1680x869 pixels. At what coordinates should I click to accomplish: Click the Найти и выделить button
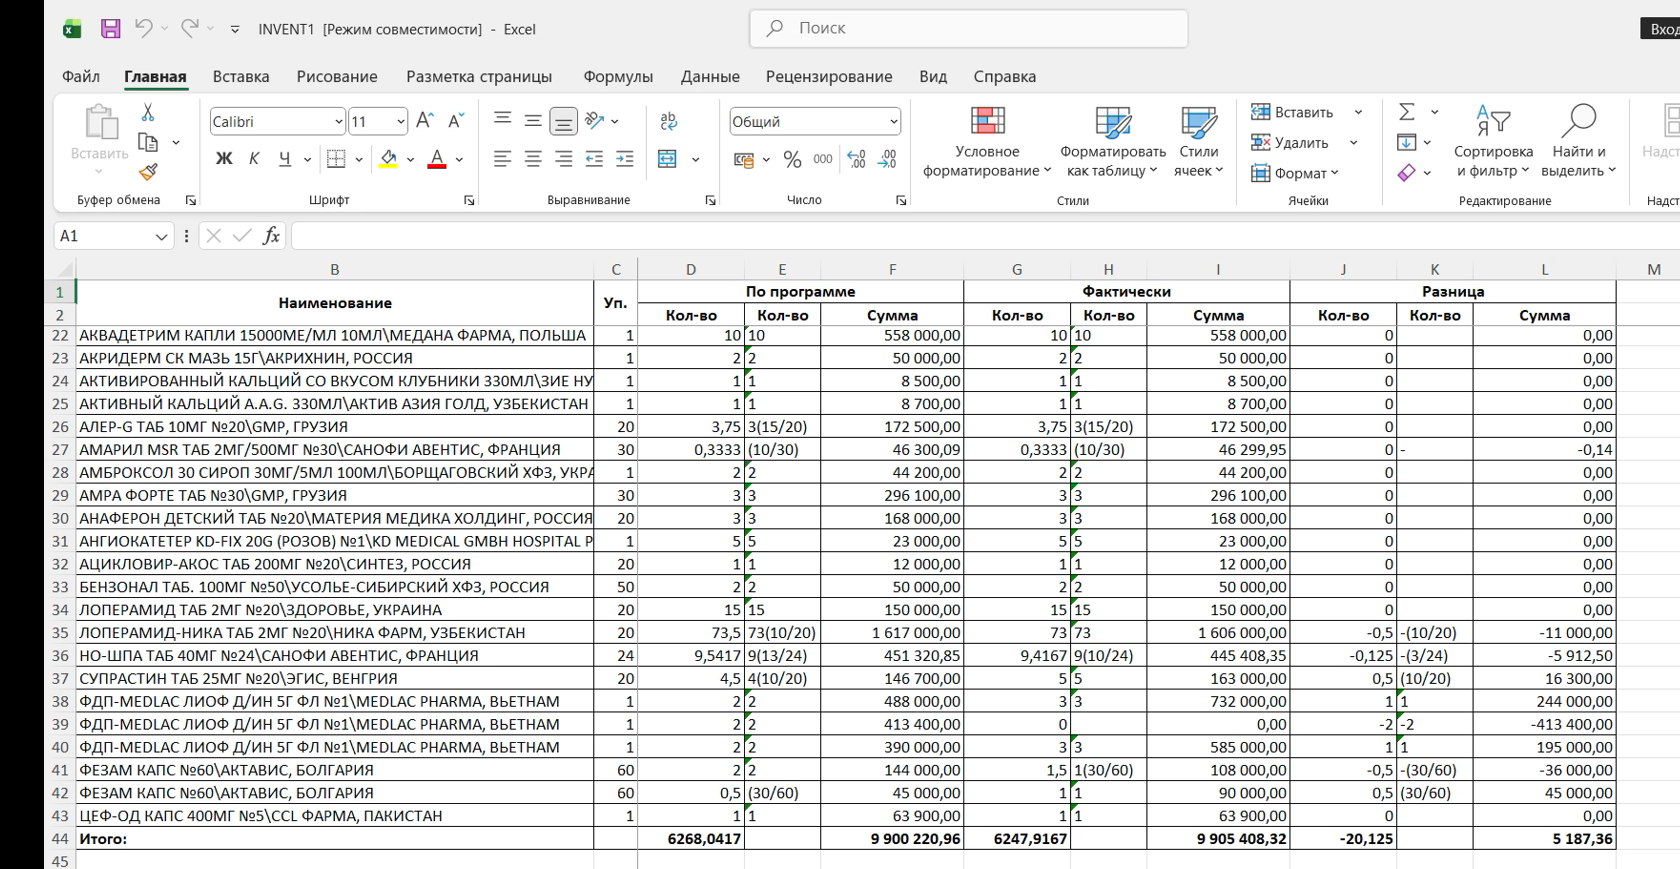(1578, 143)
